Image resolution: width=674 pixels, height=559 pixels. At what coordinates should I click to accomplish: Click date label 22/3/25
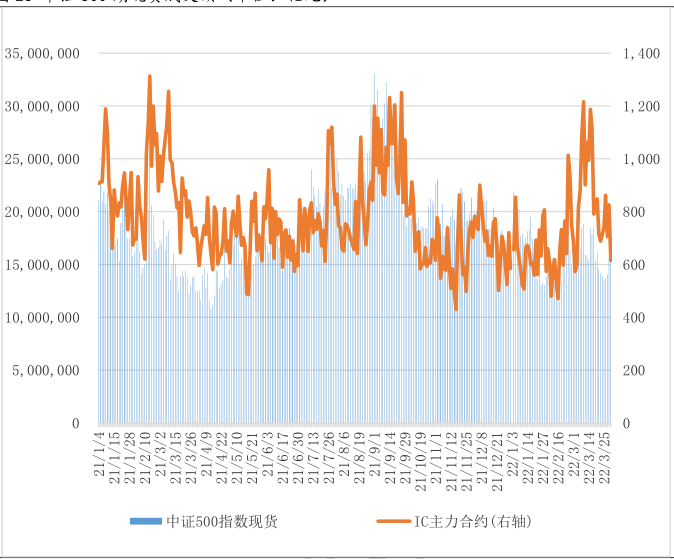[605, 458]
